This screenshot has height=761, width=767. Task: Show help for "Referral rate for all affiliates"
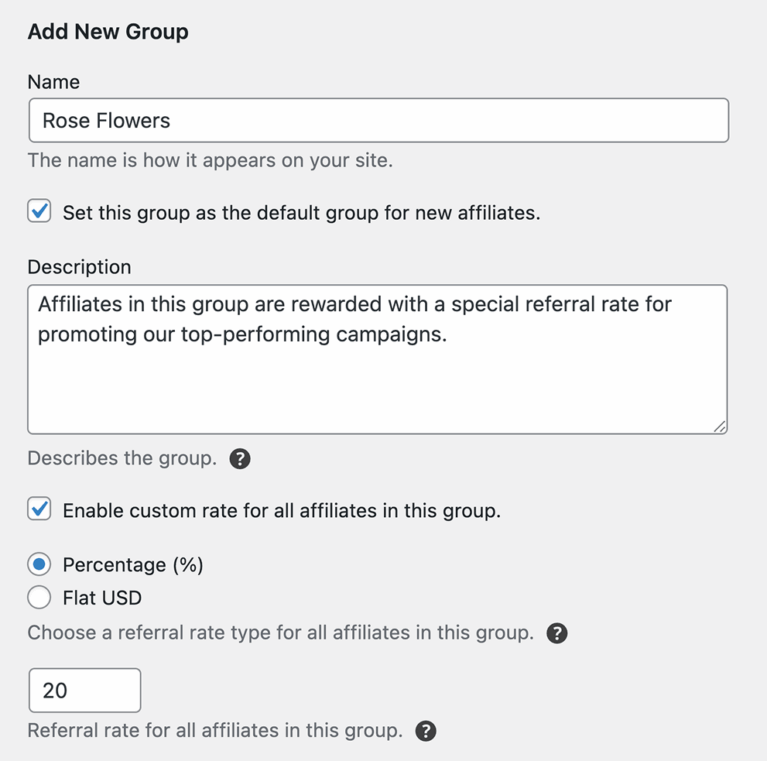point(426,731)
